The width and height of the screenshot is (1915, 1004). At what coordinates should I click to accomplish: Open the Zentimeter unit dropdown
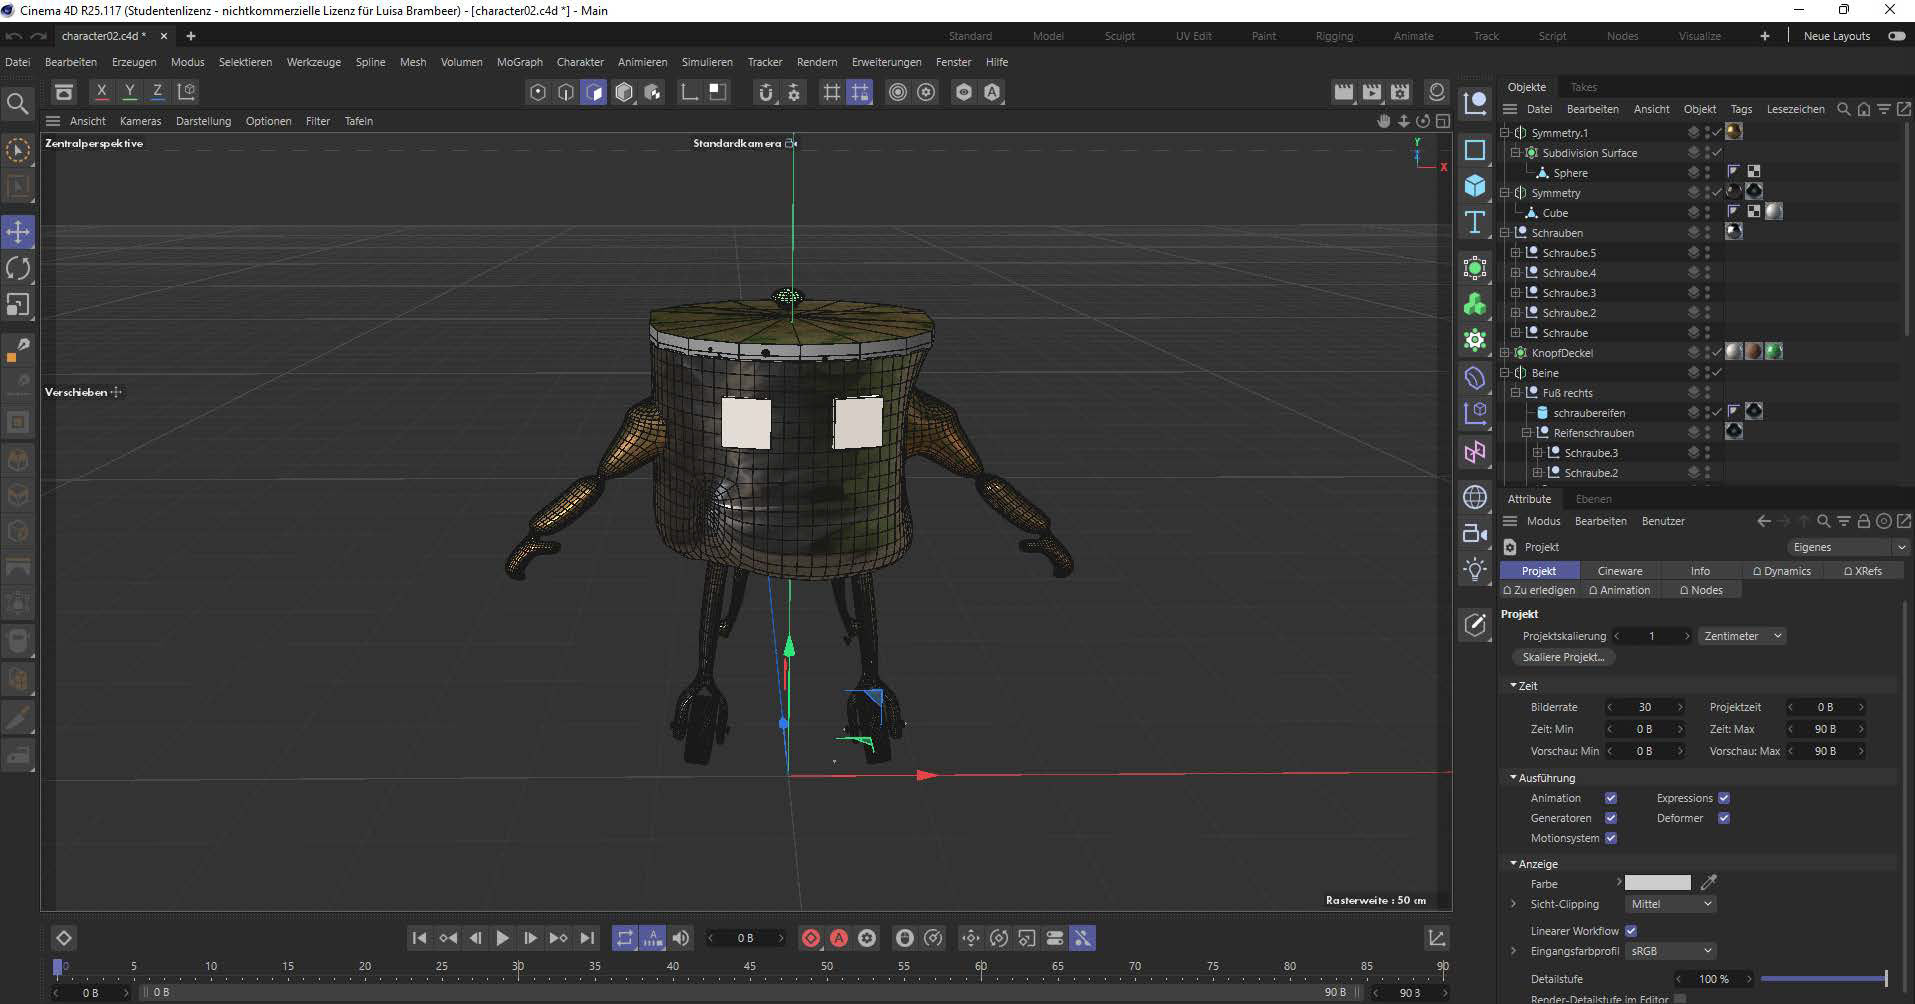1743,636
